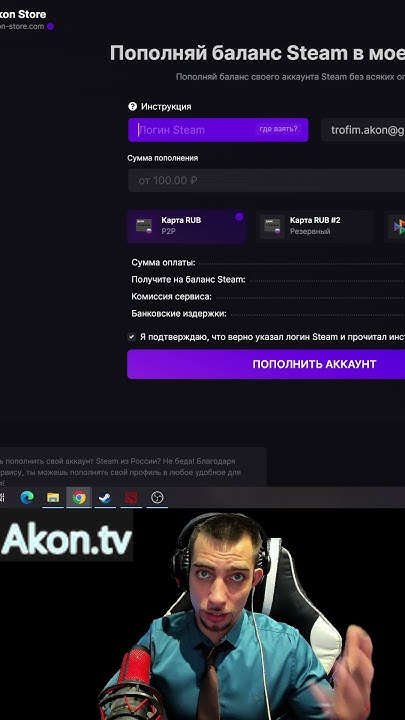This screenshot has width=405, height=720.
Task: Focus the Логин Steam input field
Action: [x=218, y=130]
